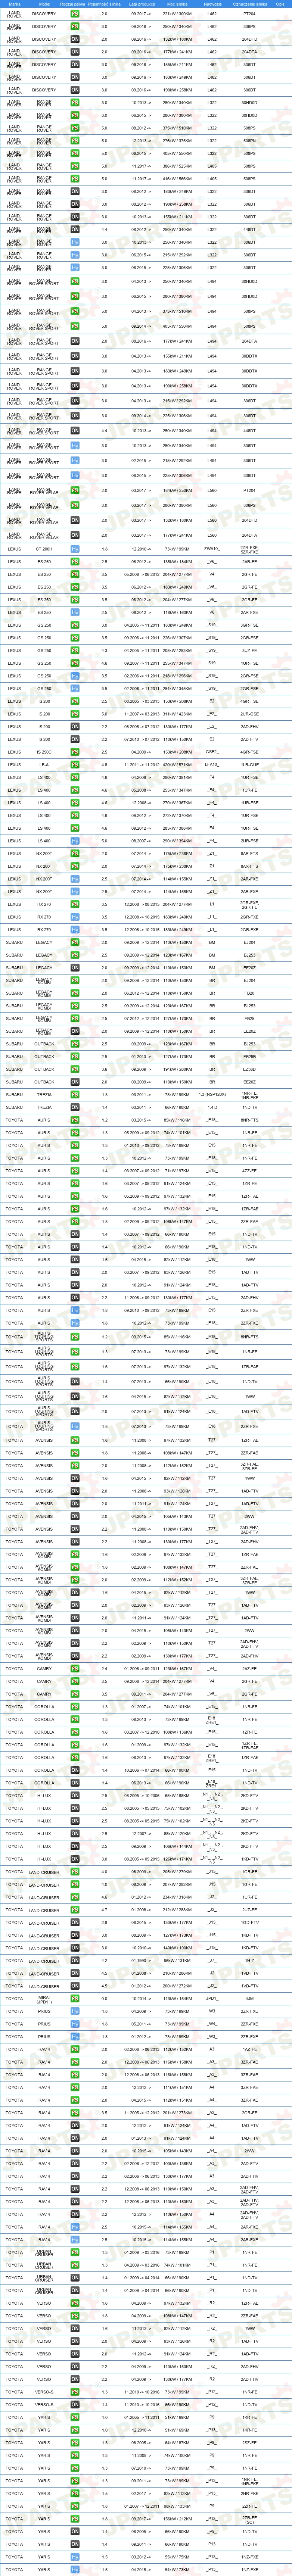
Task: Click the fuel icon in Lexus IS 250C row
Action: tap(75, 752)
